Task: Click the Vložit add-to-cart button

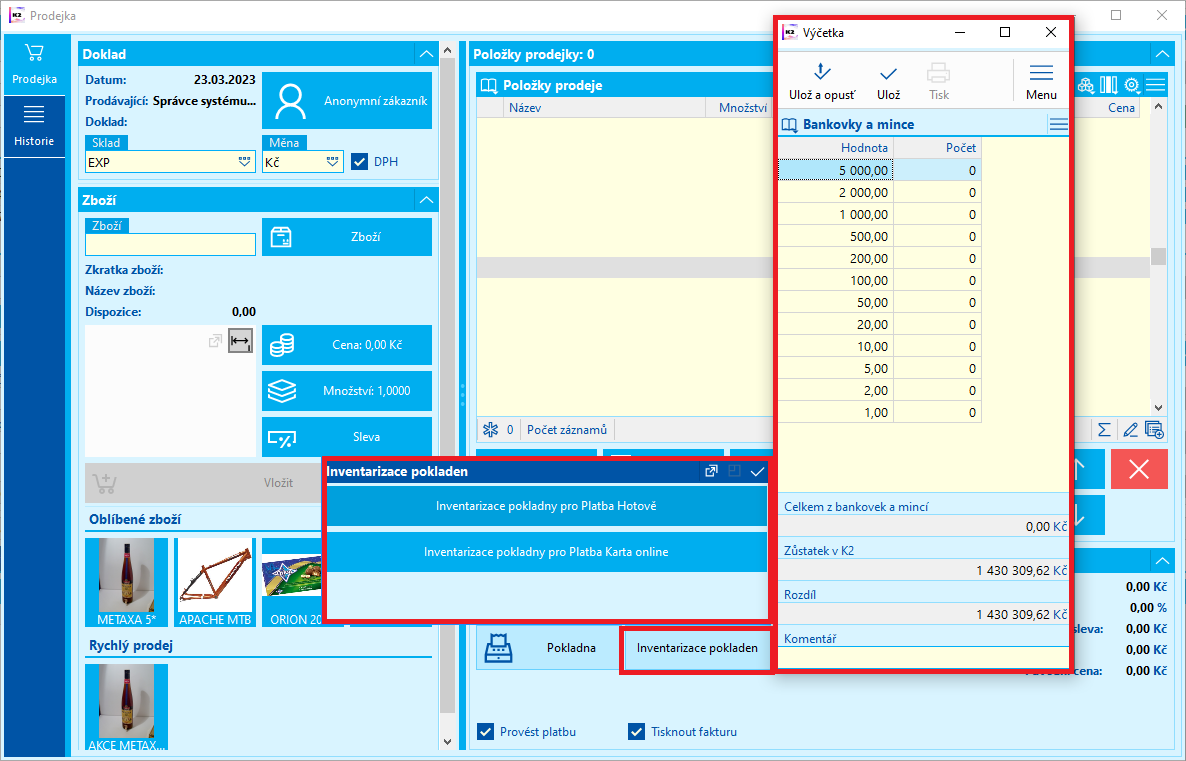Action: [x=203, y=483]
